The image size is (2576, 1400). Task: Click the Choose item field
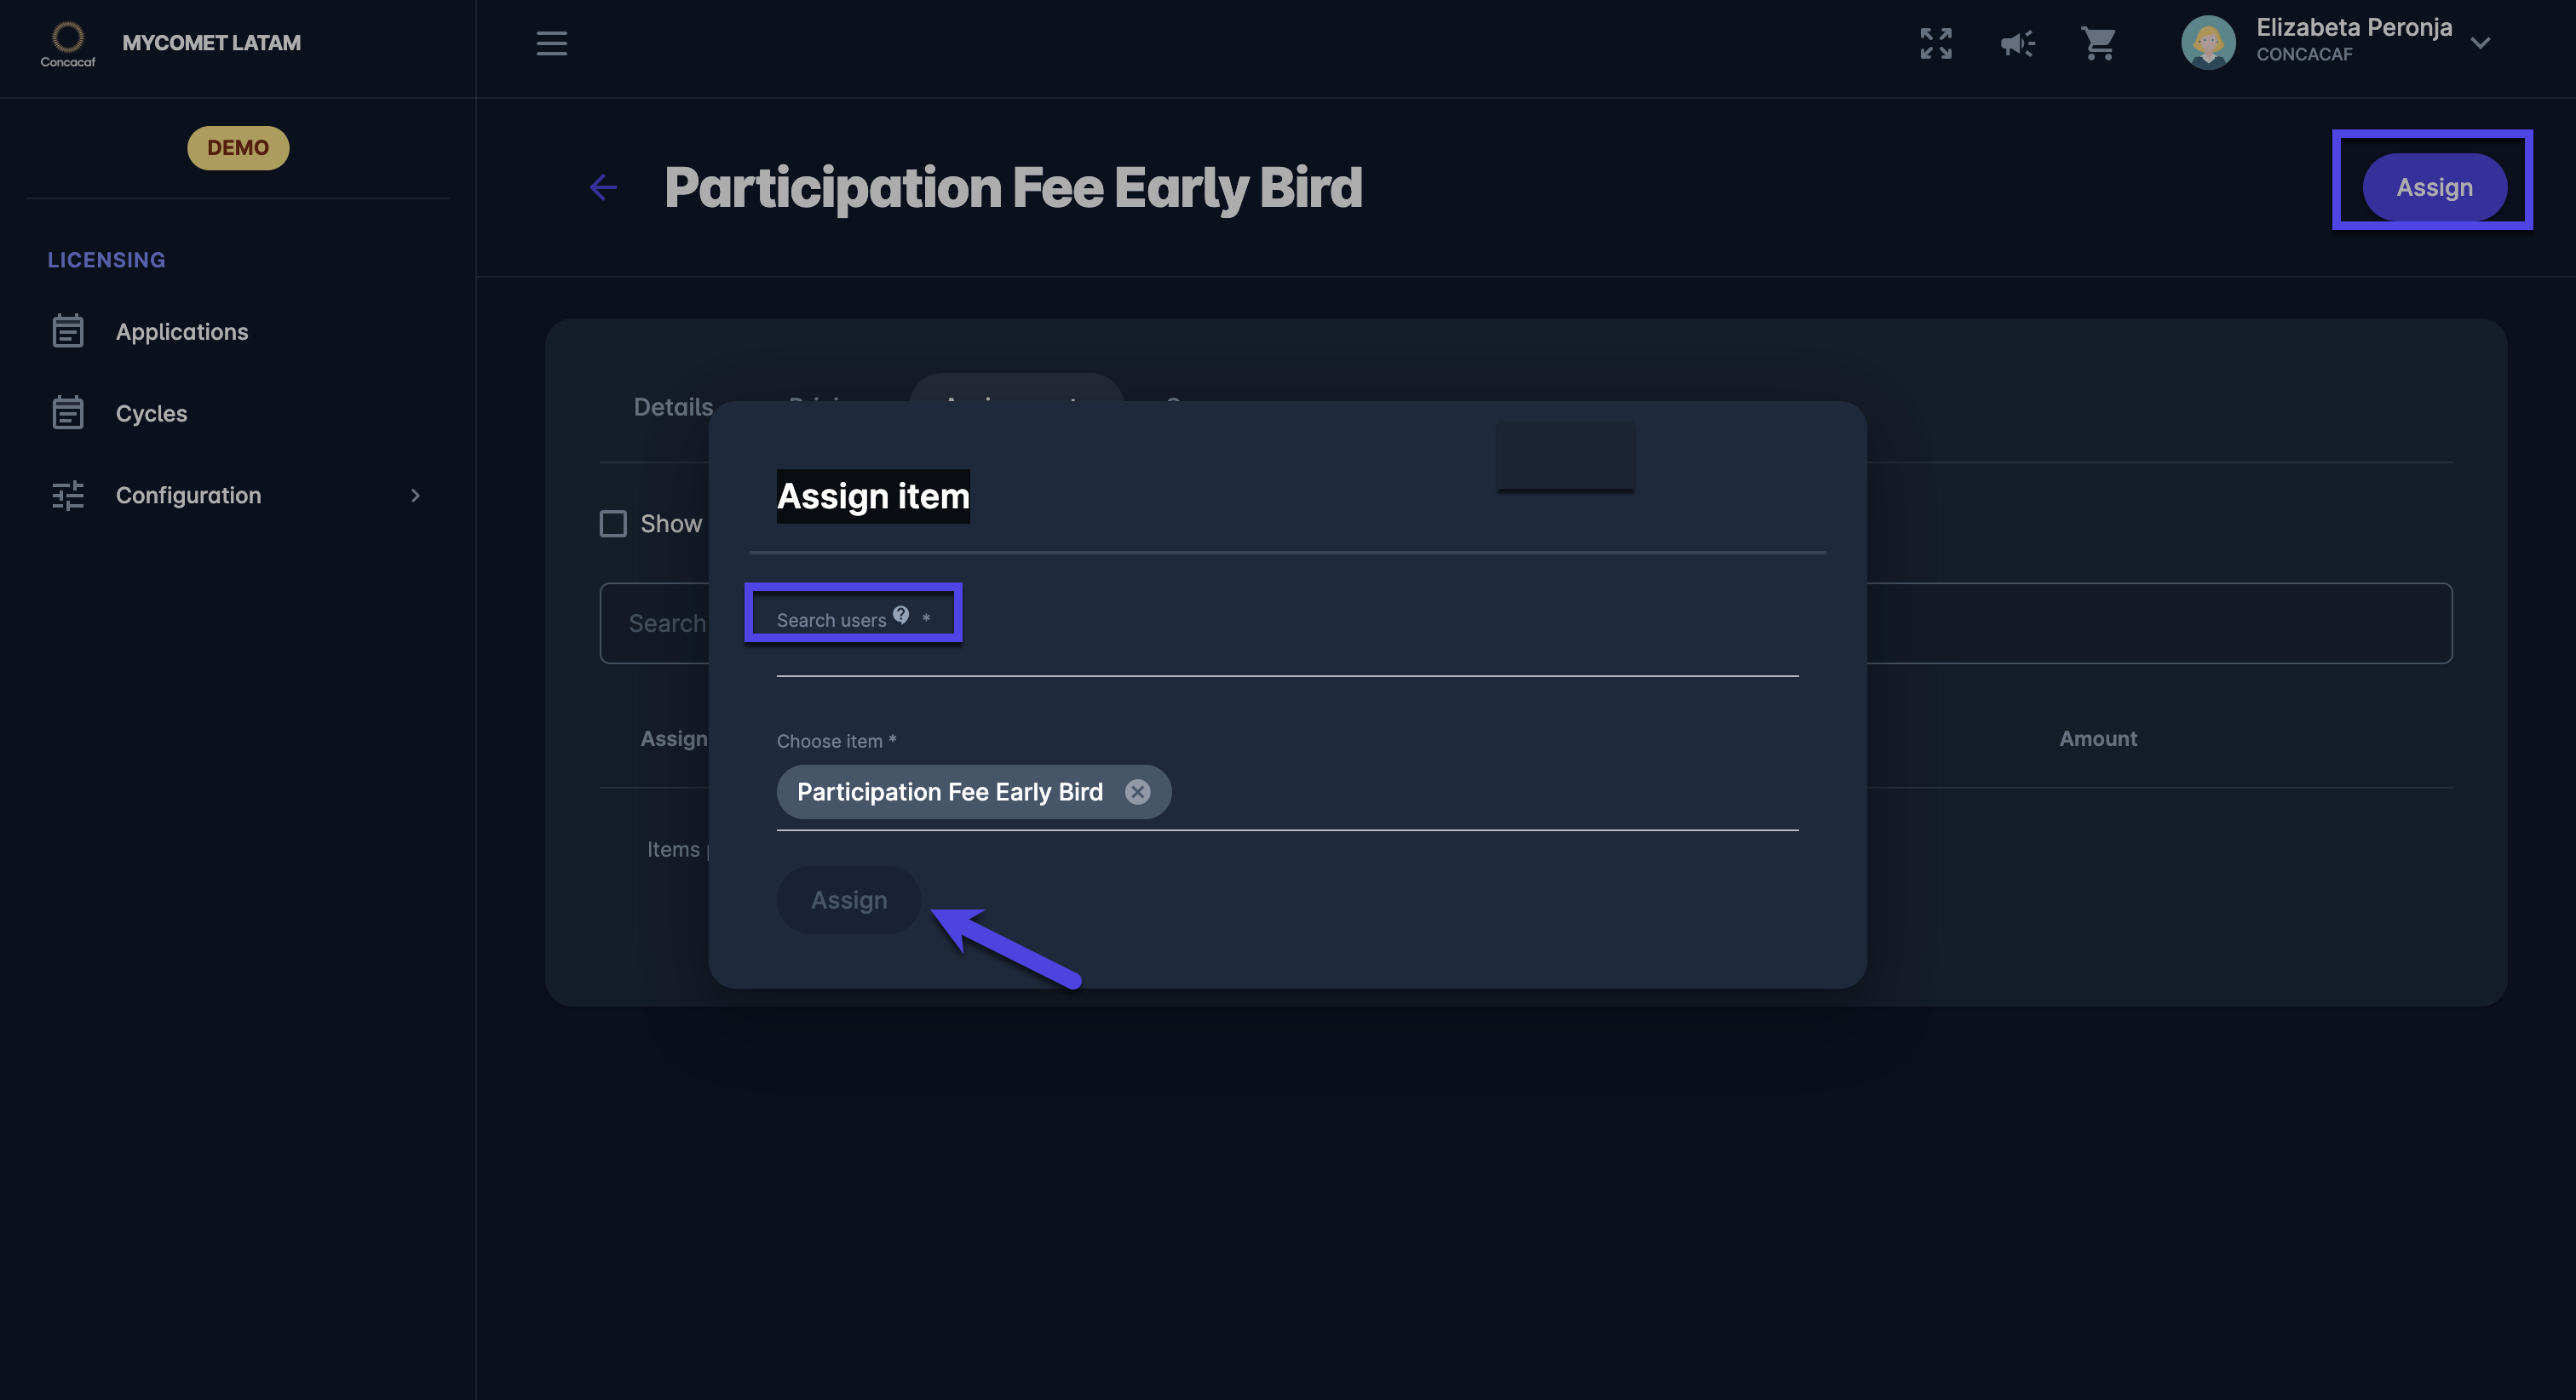[x=1480, y=794]
